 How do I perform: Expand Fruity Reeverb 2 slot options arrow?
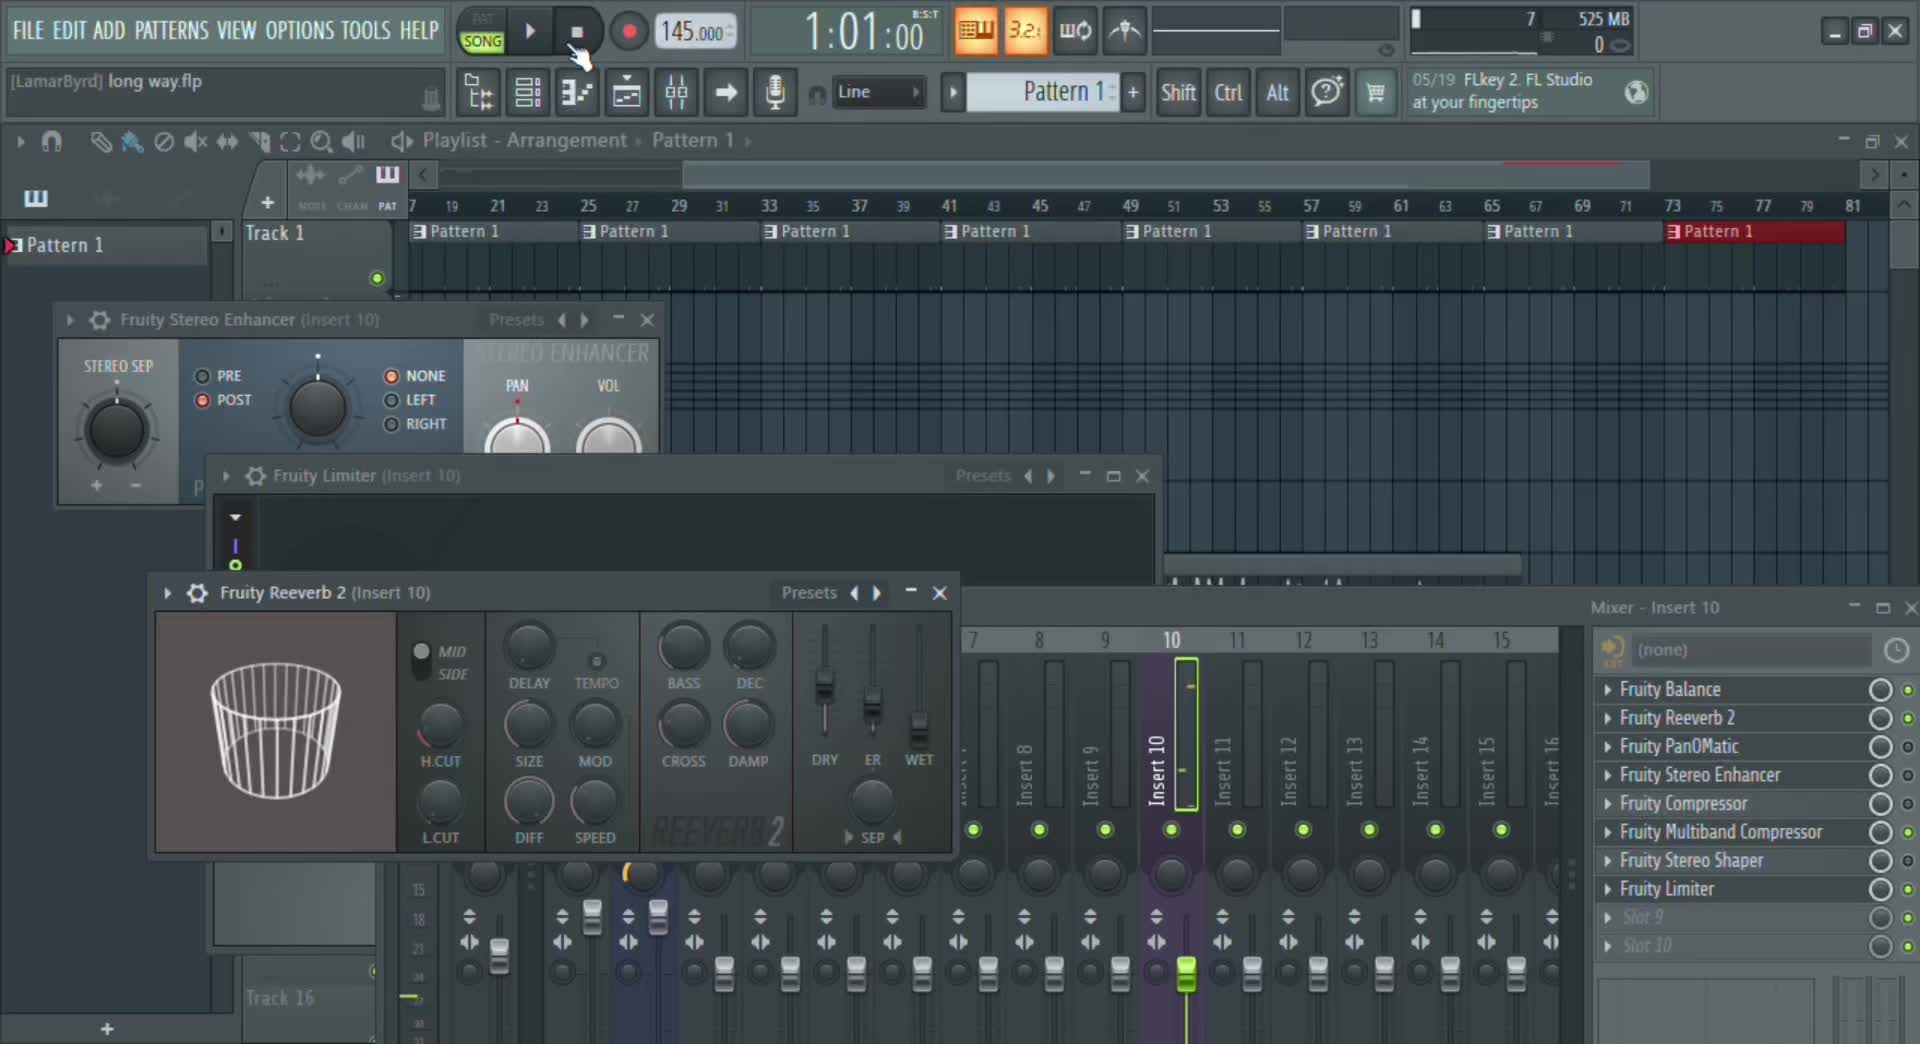click(1608, 718)
